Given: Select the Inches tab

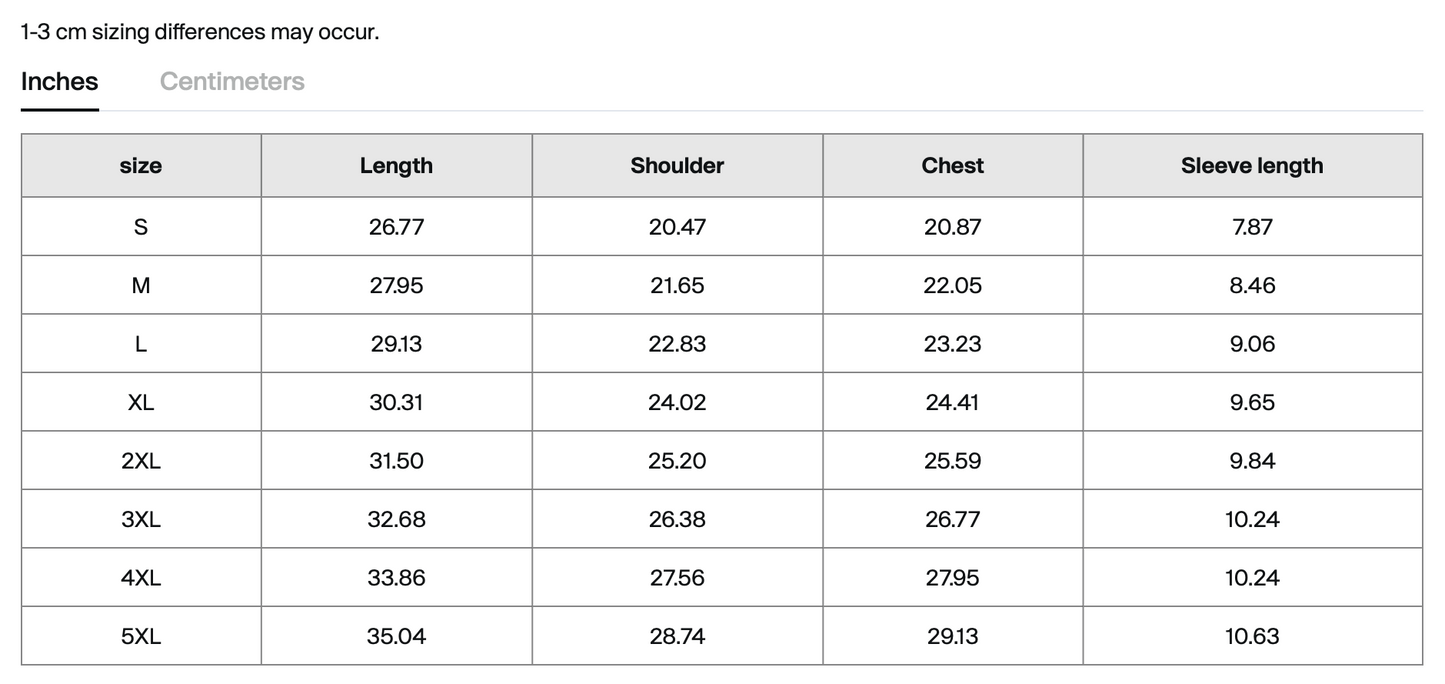Looking at the screenshot, I should coord(60,82).
